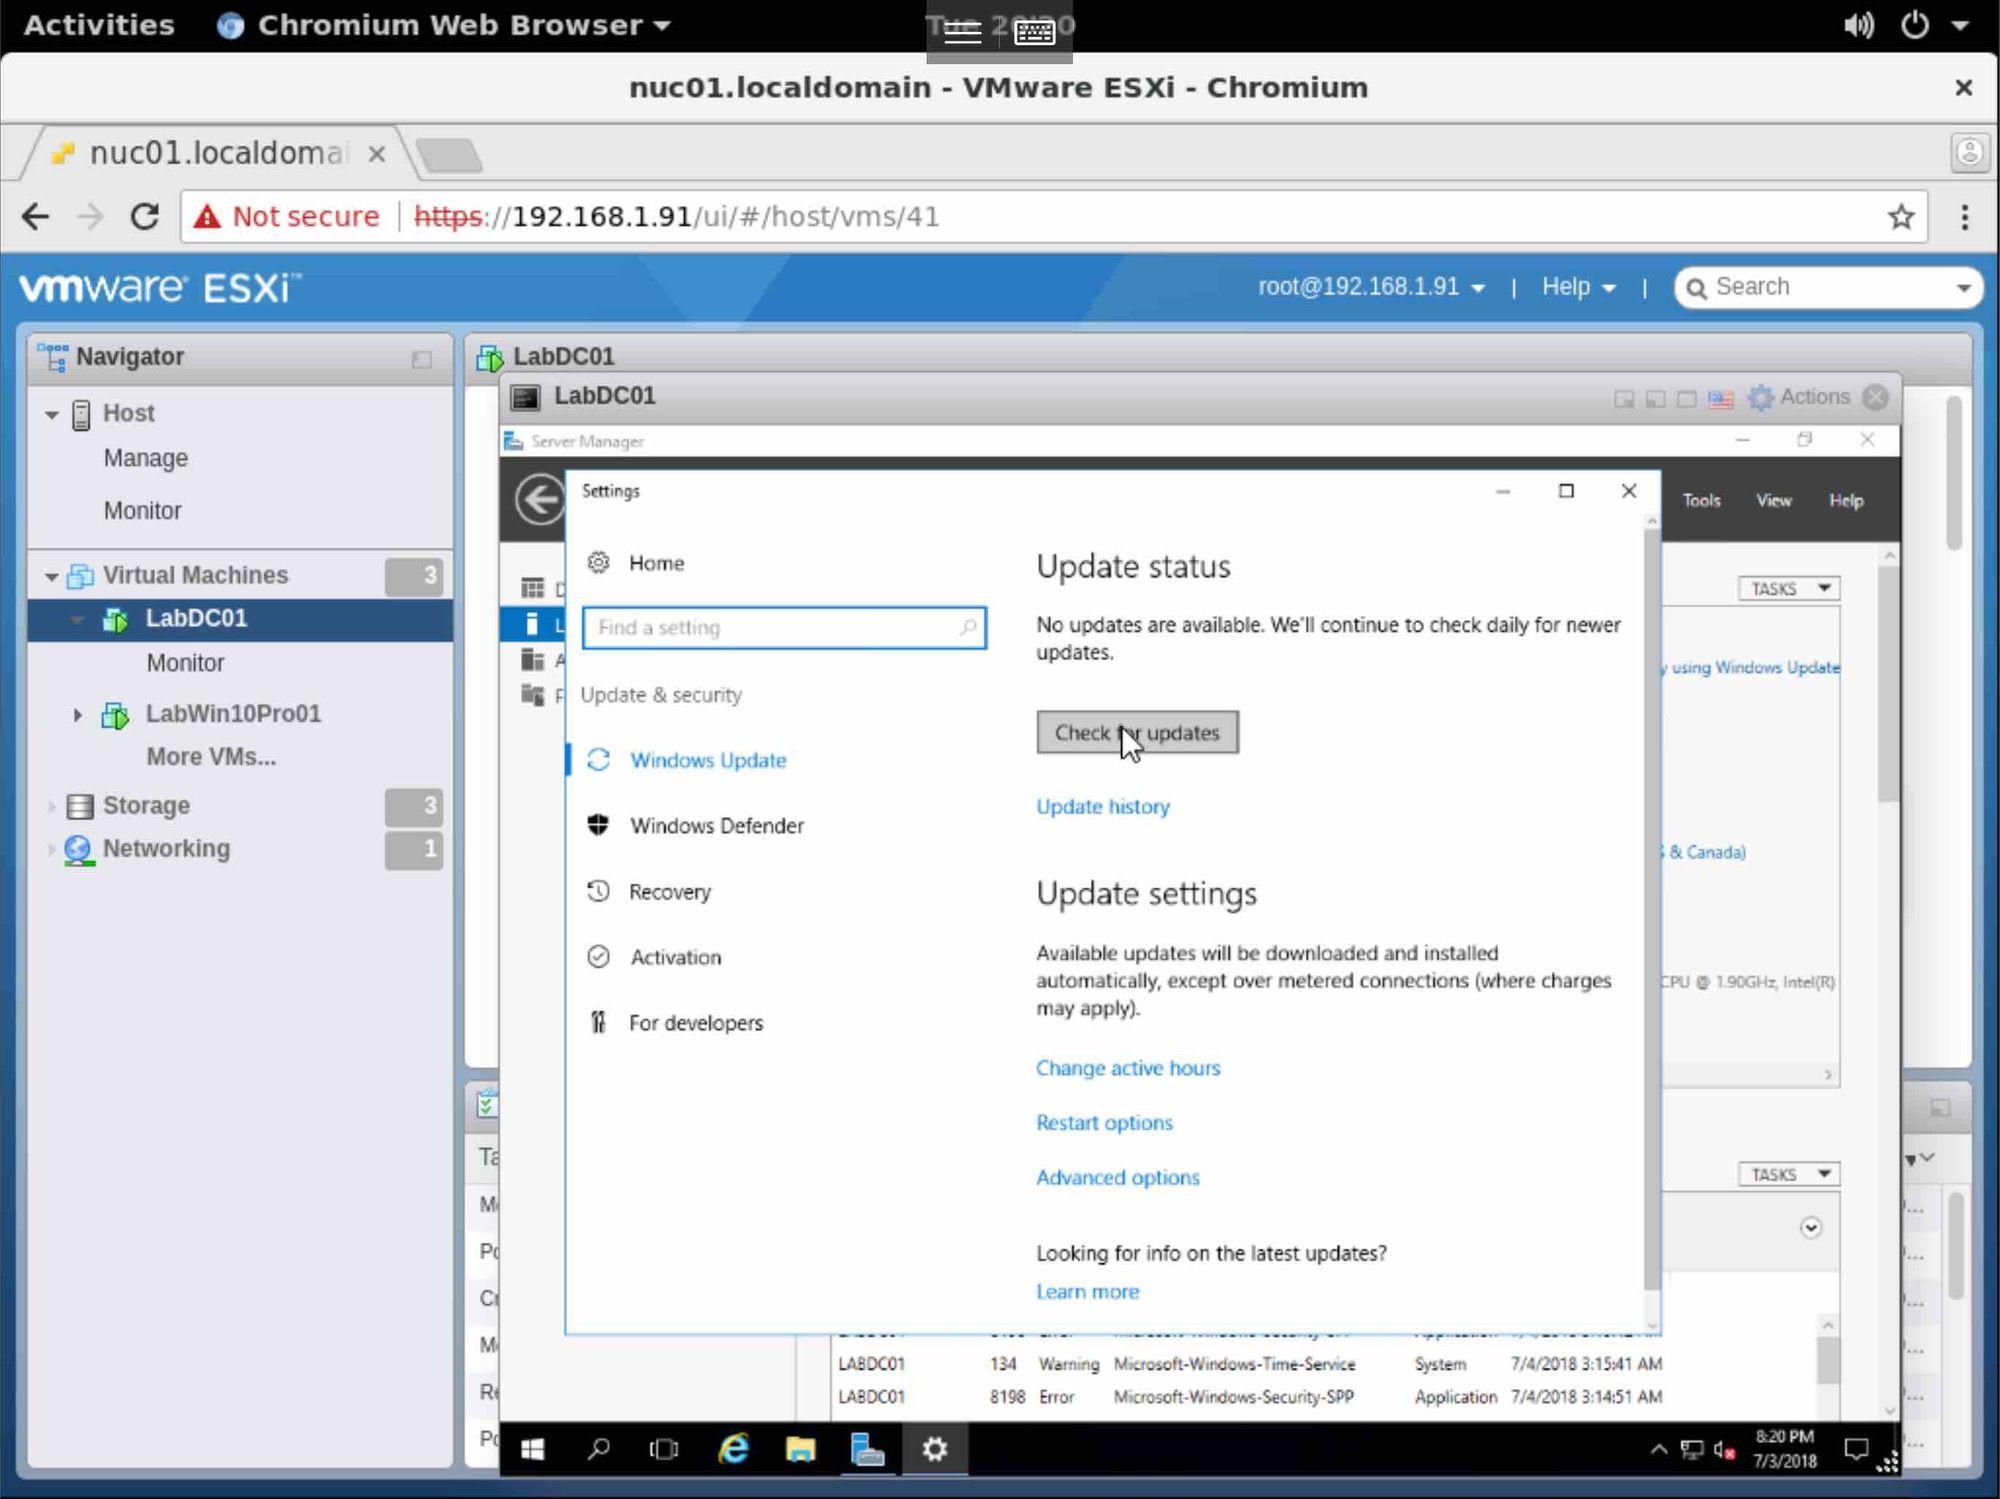2000x1499 pixels.
Task: Bookmark this page with the star icon
Action: (x=1901, y=216)
